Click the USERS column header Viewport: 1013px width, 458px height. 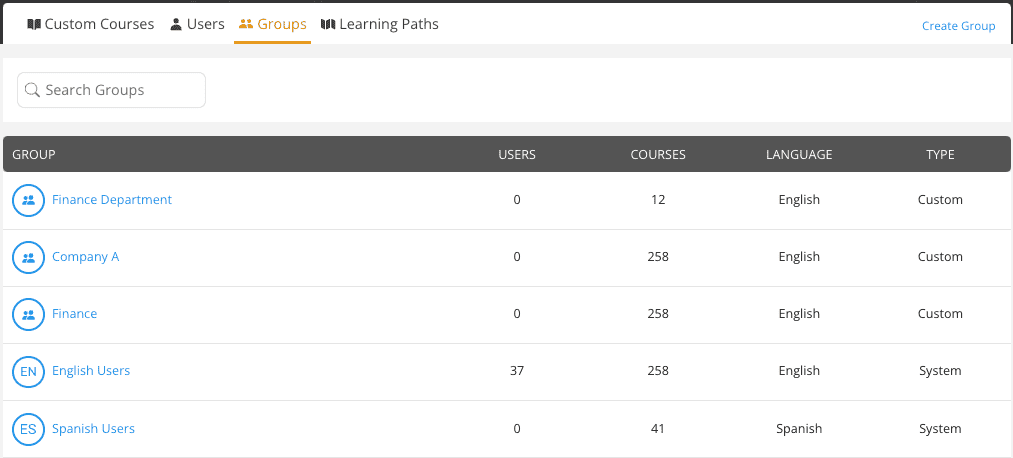pos(517,155)
